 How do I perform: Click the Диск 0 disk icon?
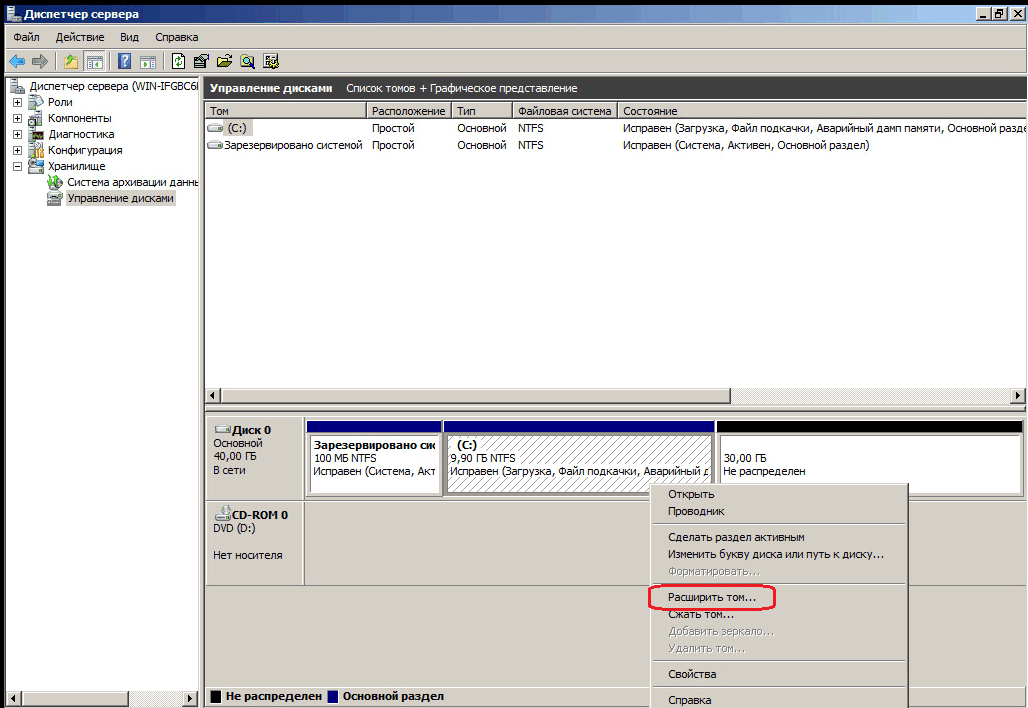(223, 430)
